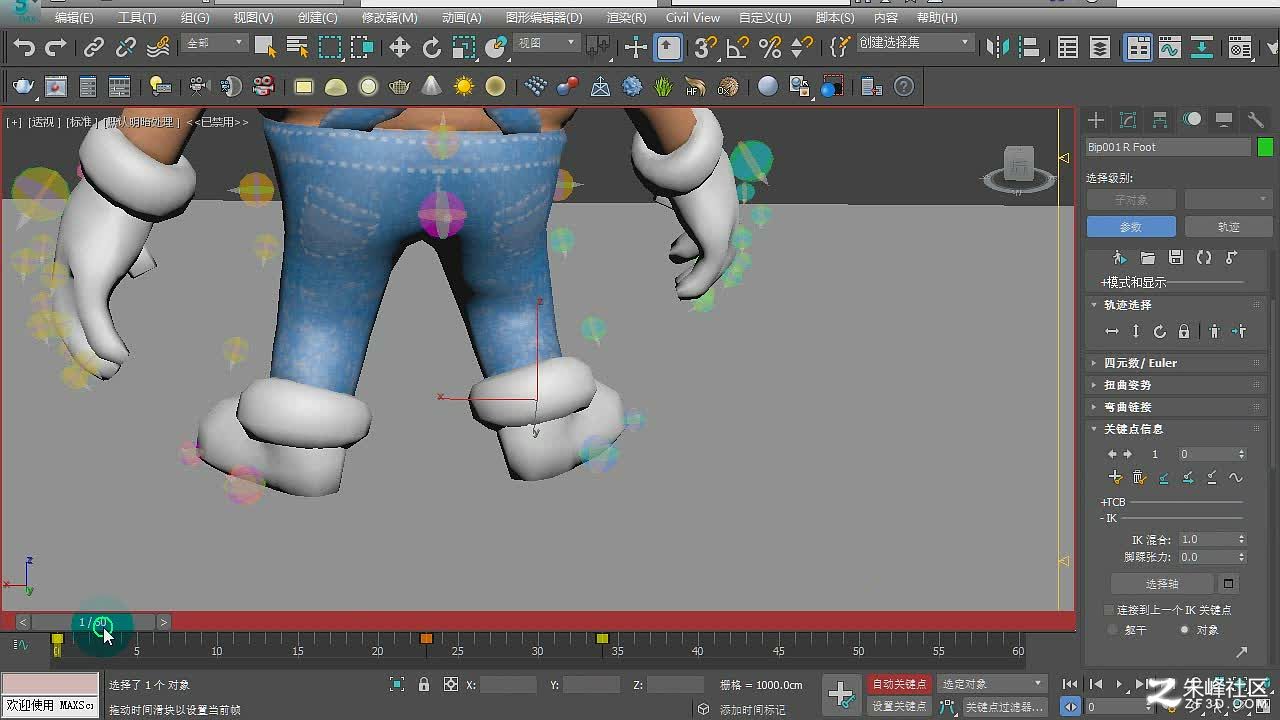Click the 设置关键点 button
The image size is (1280, 720).
pyautogui.click(x=899, y=706)
